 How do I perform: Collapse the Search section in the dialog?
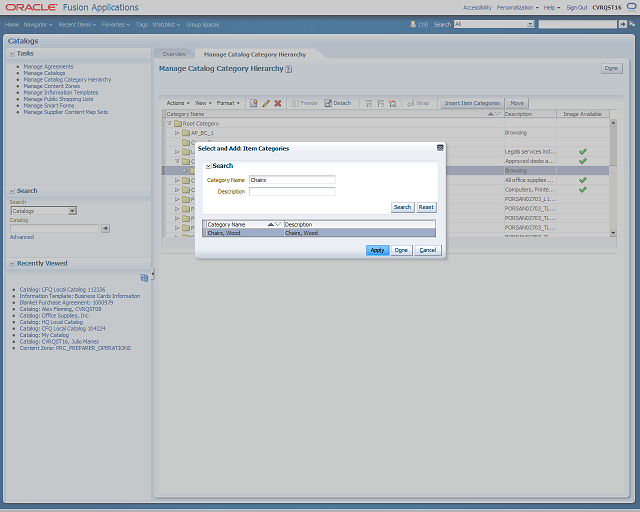pyautogui.click(x=208, y=166)
